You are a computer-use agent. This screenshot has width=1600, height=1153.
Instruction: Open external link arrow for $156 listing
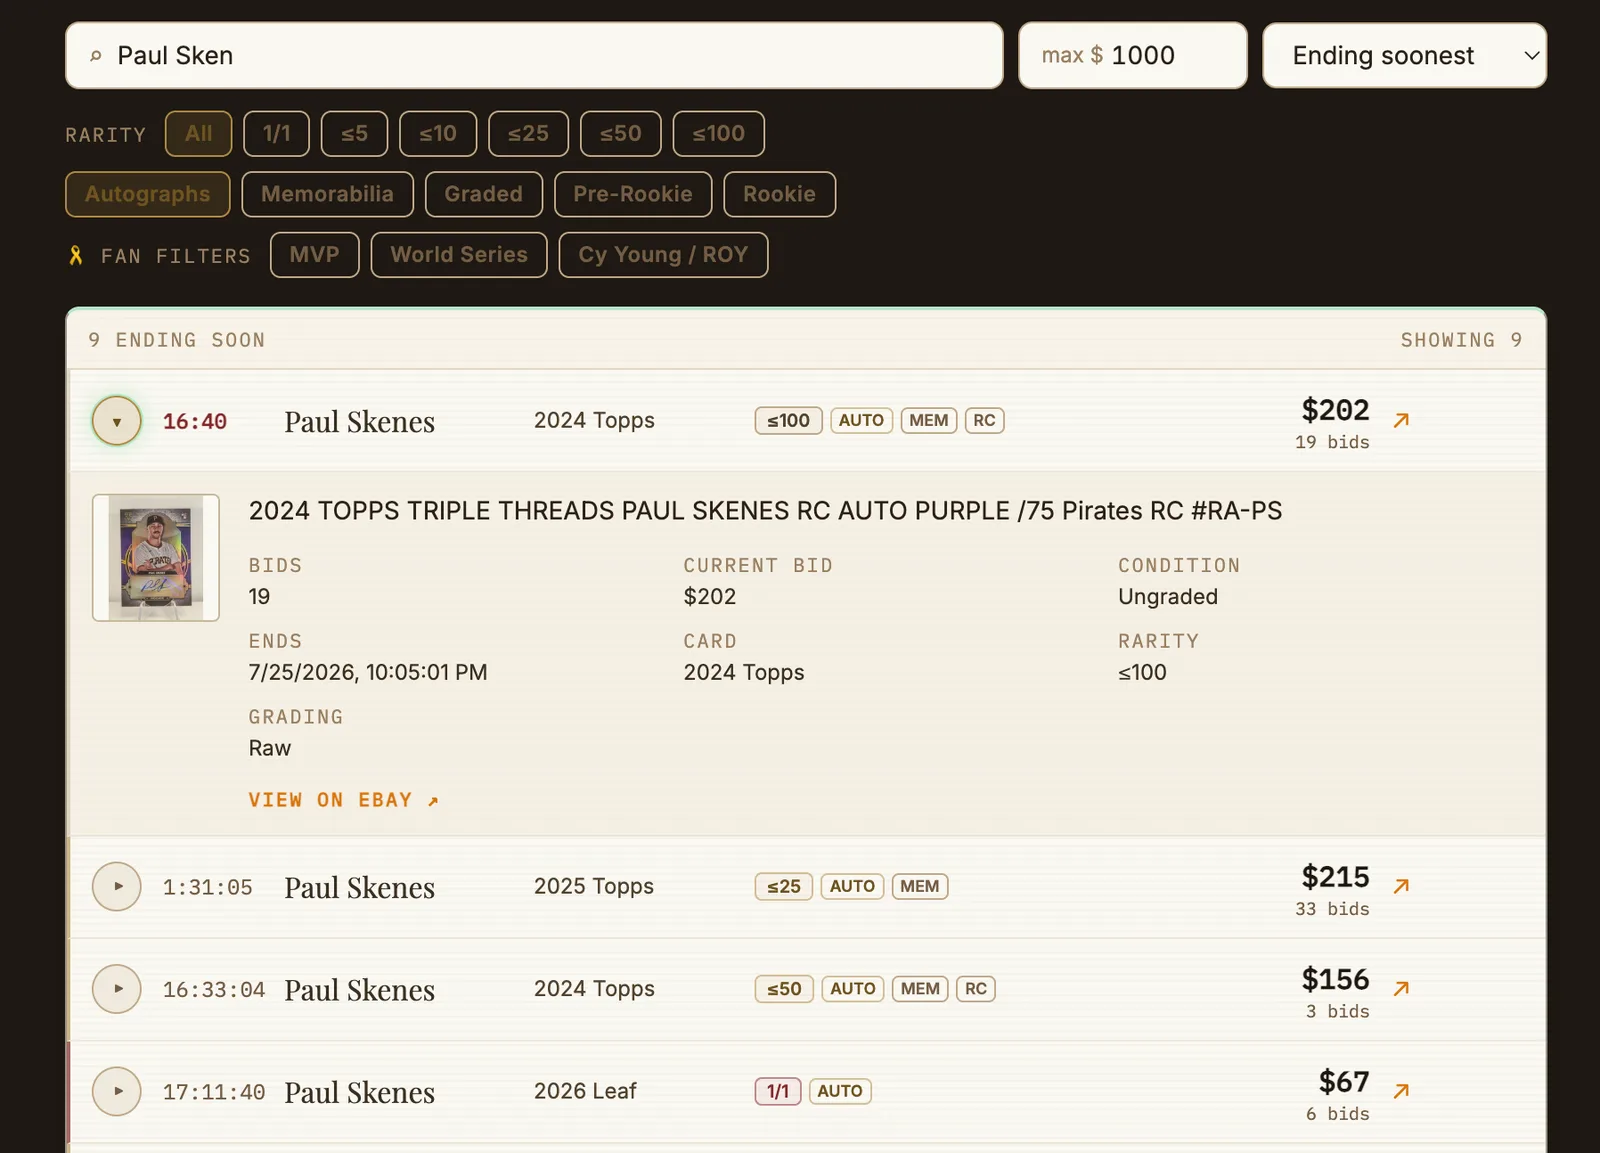[x=1401, y=988]
